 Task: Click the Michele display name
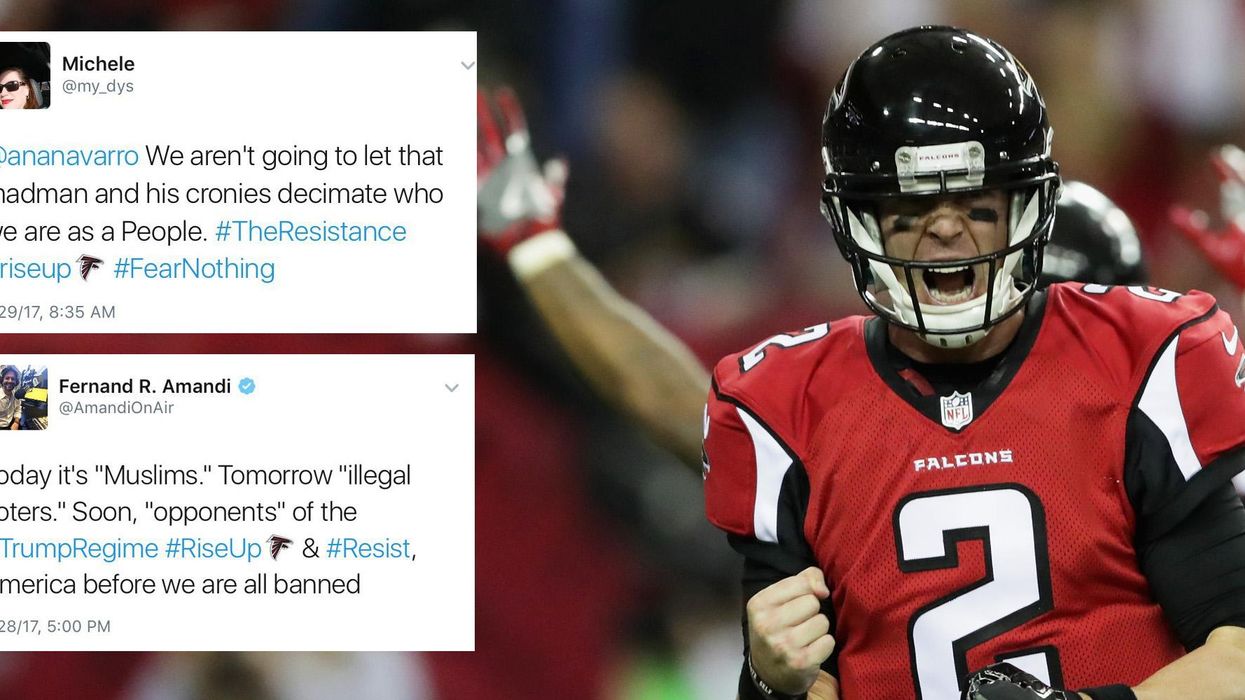[98, 64]
